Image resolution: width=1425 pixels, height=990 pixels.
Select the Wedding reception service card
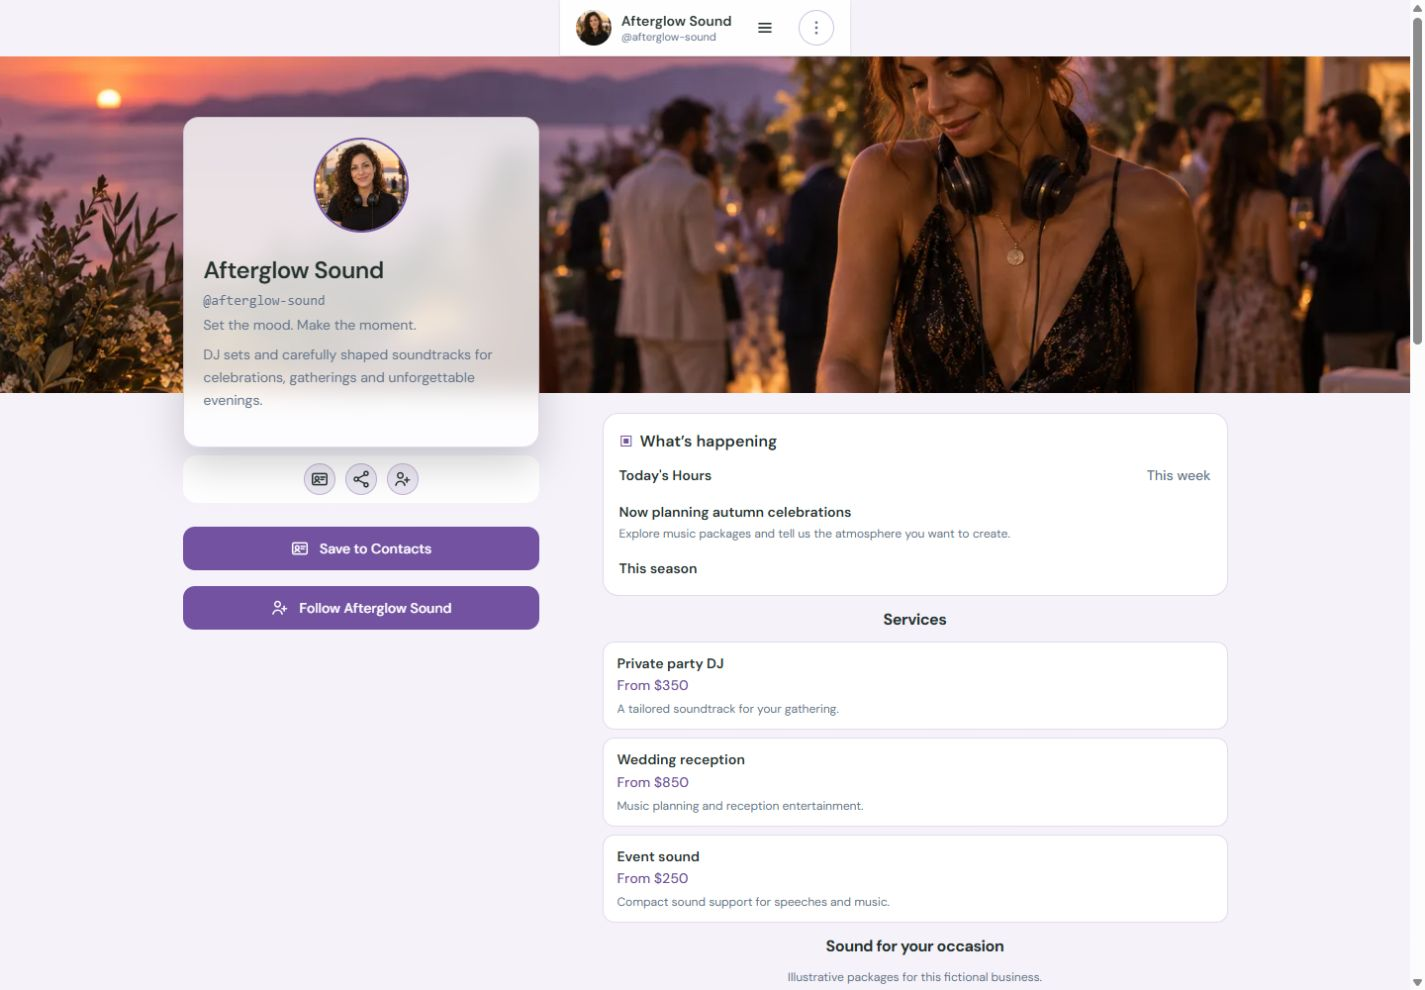[915, 782]
